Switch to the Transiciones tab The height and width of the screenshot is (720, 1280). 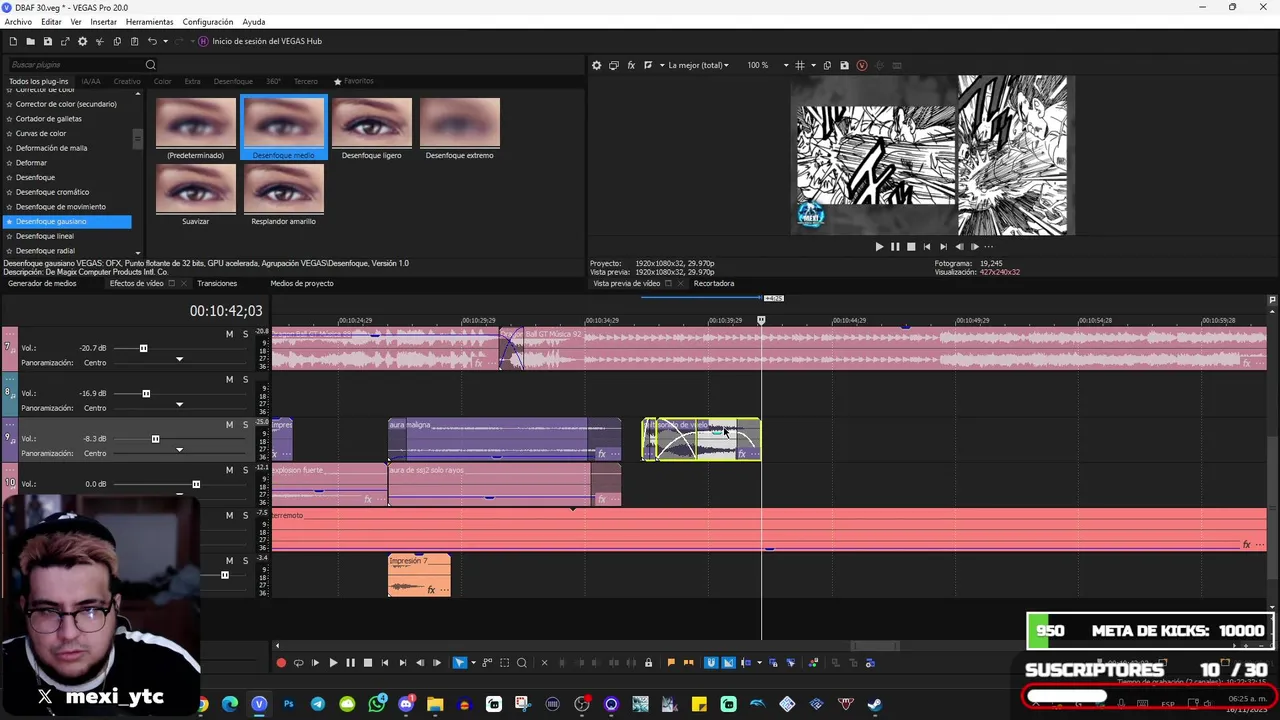tap(217, 283)
